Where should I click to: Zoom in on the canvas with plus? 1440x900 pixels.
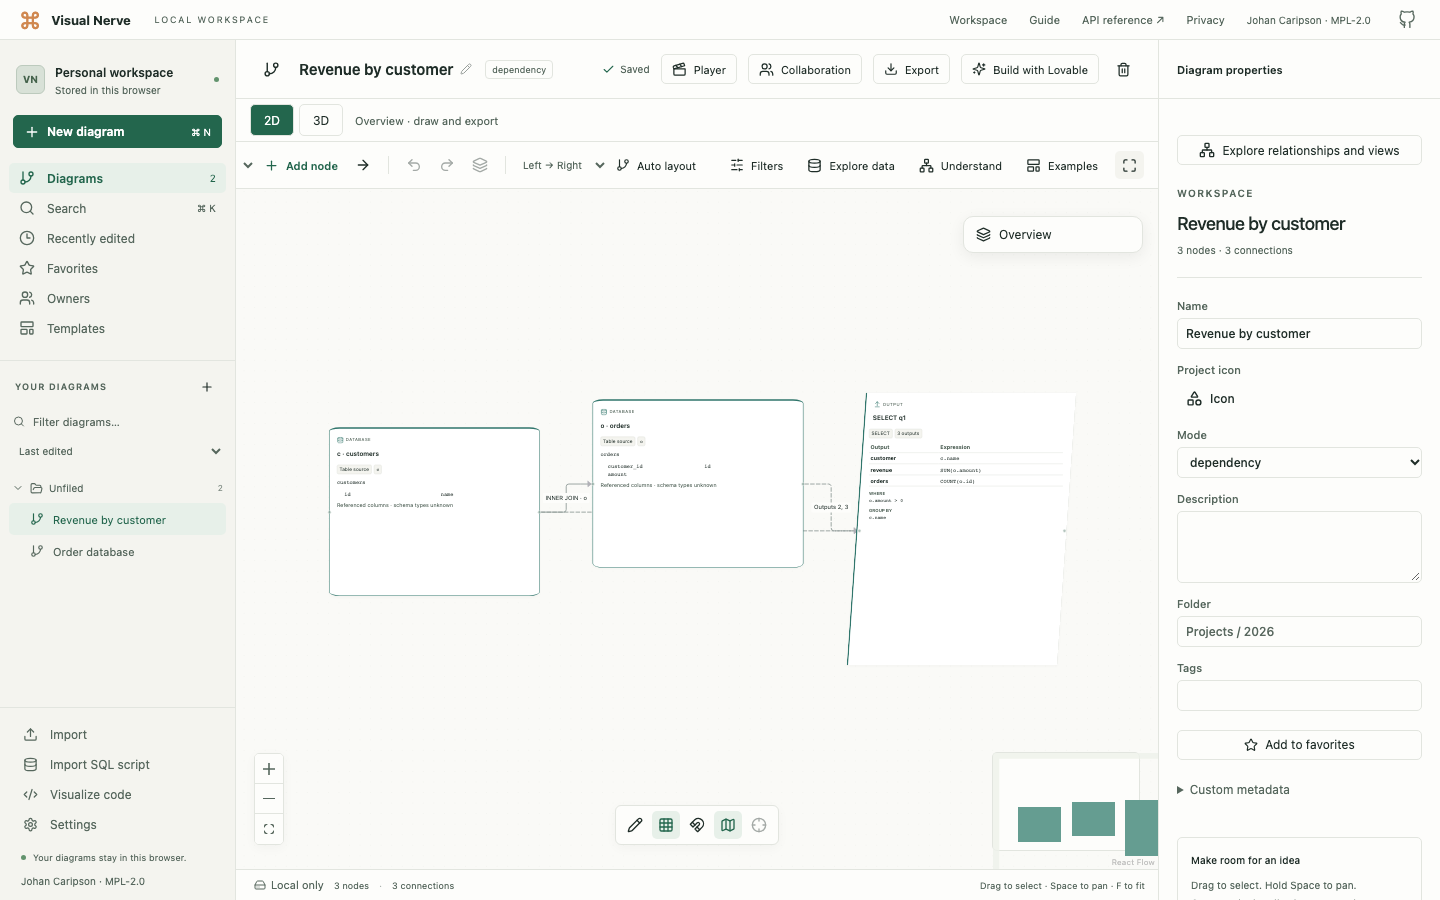(x=269, y=769)
